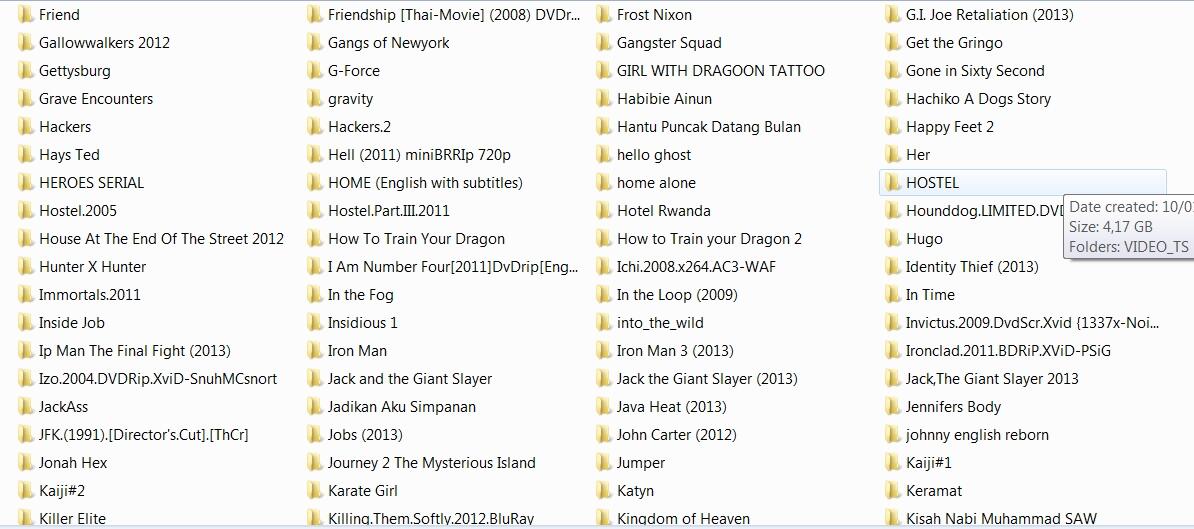Click 'Hunter X Hunter' folder name
Image resolution: width=1194 pixels, height=529 pixels.
[x=92, y=267]
